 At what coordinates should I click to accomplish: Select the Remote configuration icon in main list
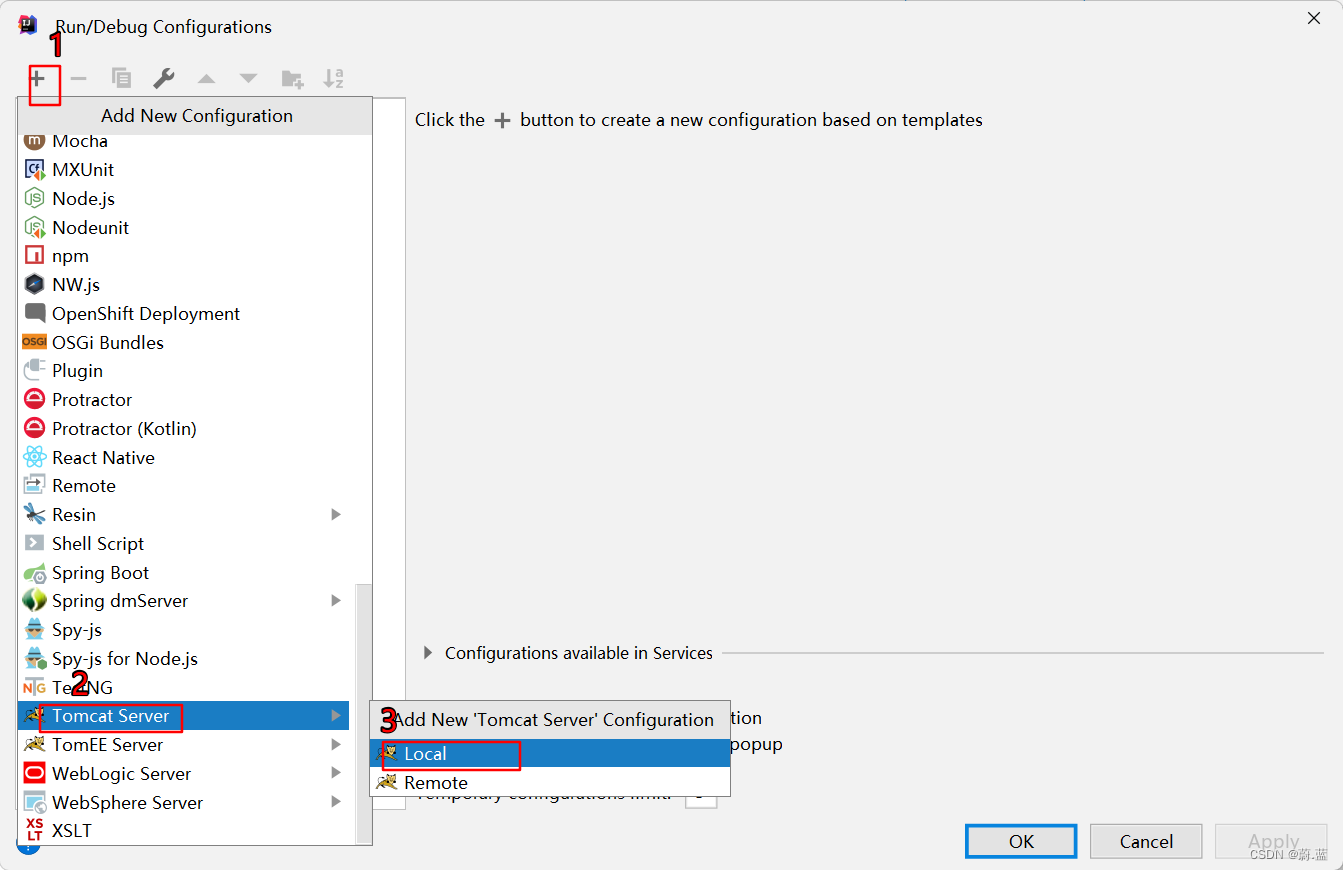[35, 486]
